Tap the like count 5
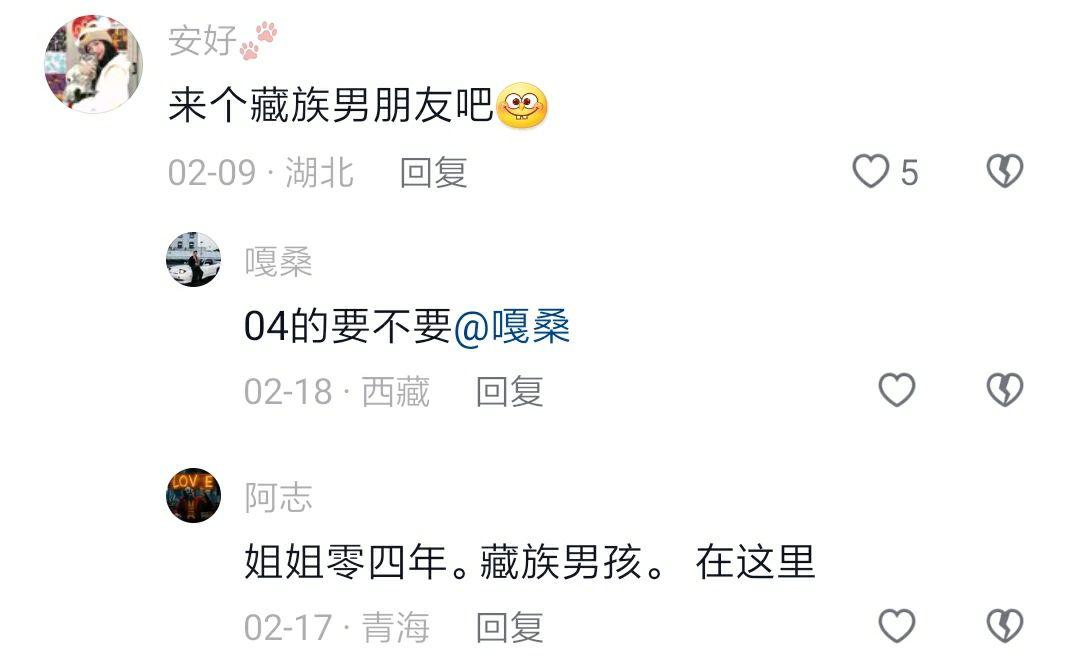Image resolution: width=1080 pixels, height=667 pixels. pyautogui.click(x=909, y=172)
